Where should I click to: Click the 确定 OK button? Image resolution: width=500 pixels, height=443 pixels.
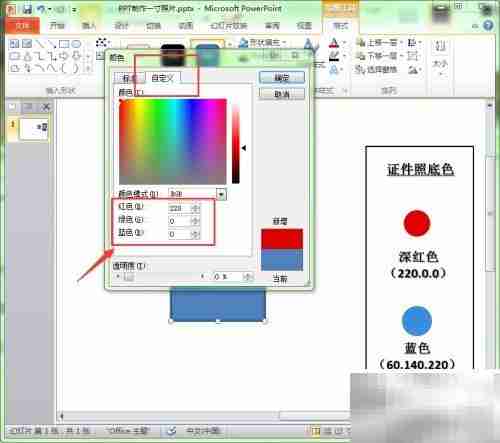tap(282, 78)
